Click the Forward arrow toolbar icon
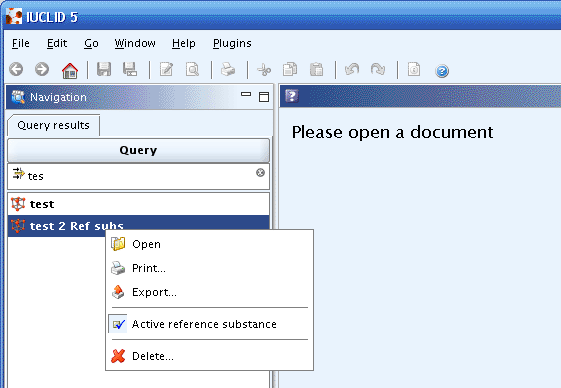 coord(42,69)
